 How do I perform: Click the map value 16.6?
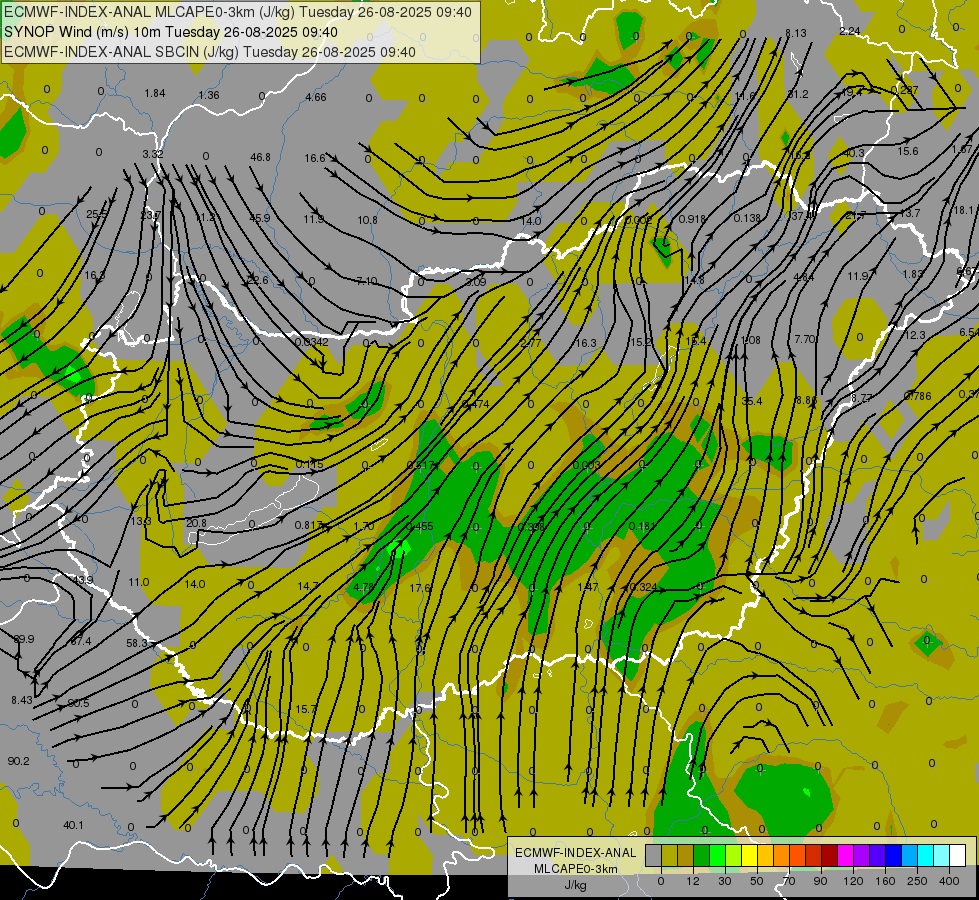pyautogui.click(x=315, y=158)
